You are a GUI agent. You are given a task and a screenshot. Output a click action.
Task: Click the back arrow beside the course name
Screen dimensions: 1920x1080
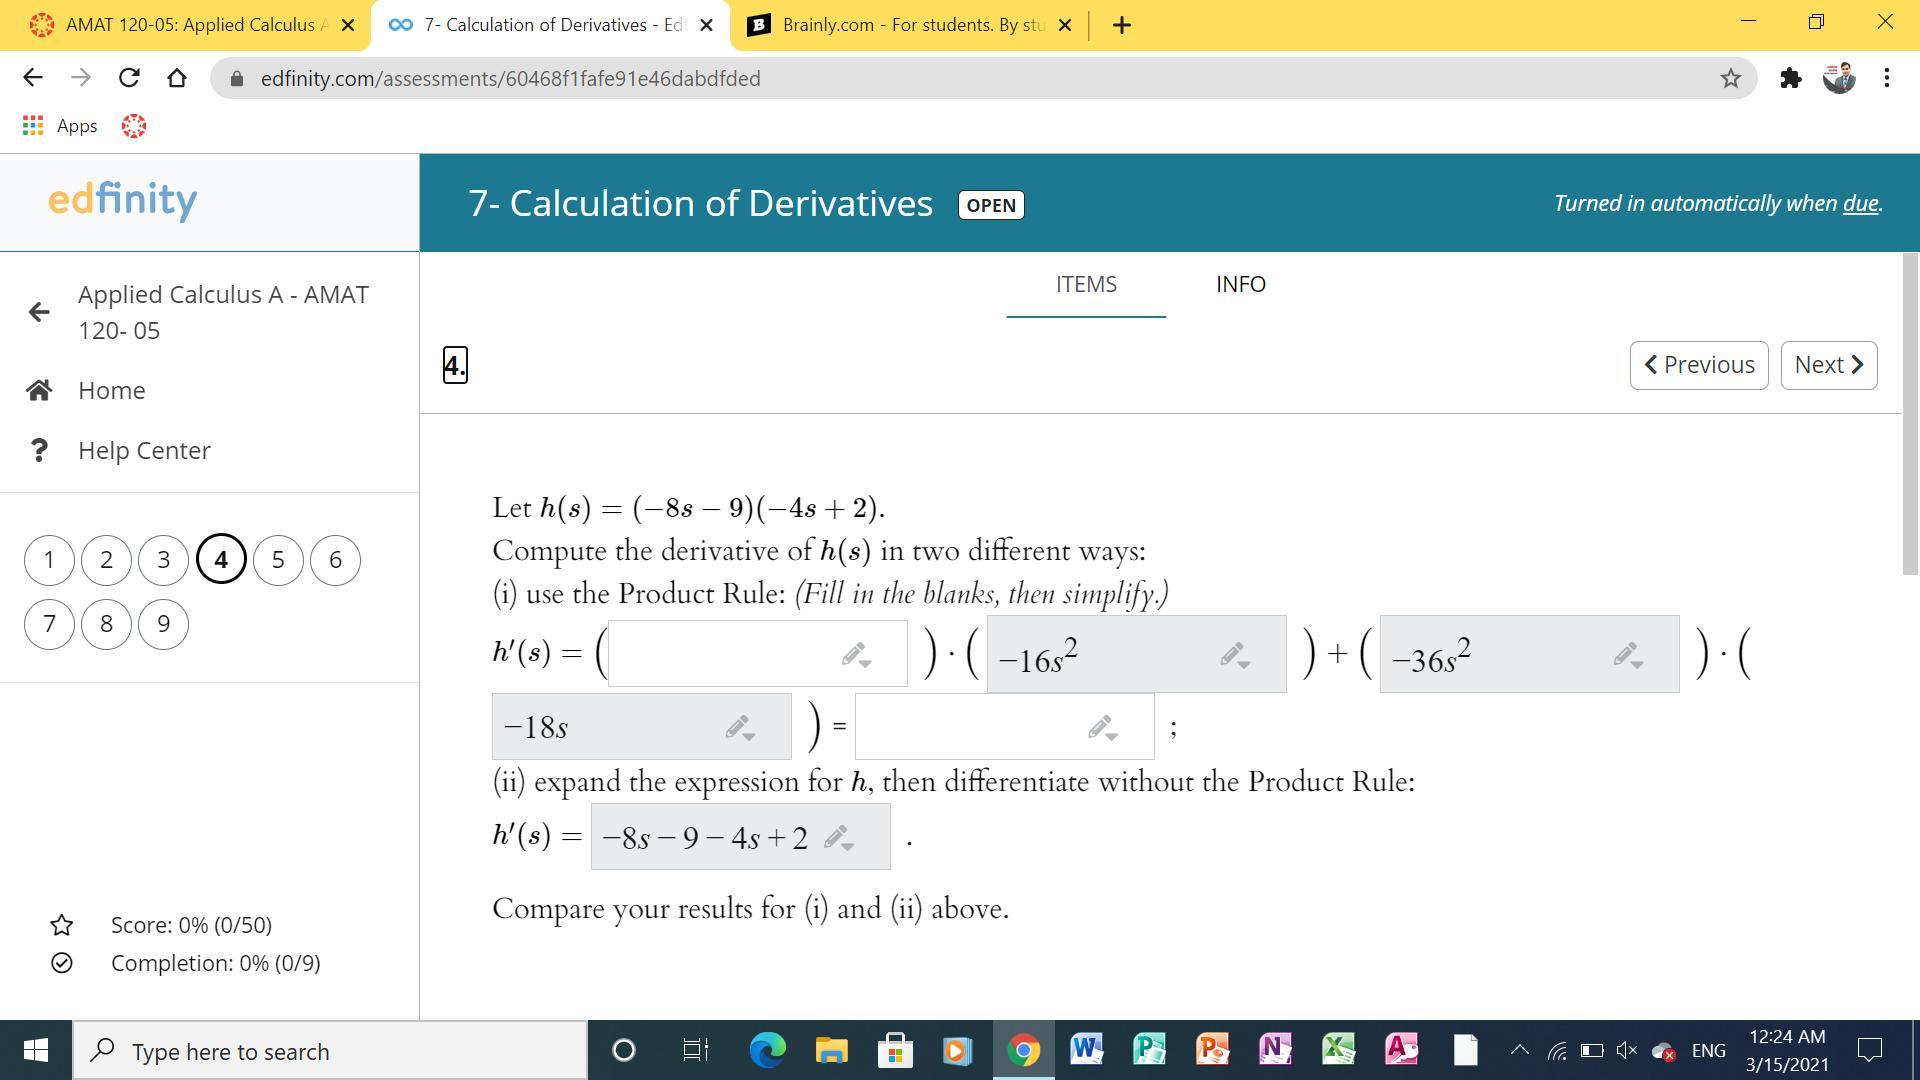[x=39, y=312]
